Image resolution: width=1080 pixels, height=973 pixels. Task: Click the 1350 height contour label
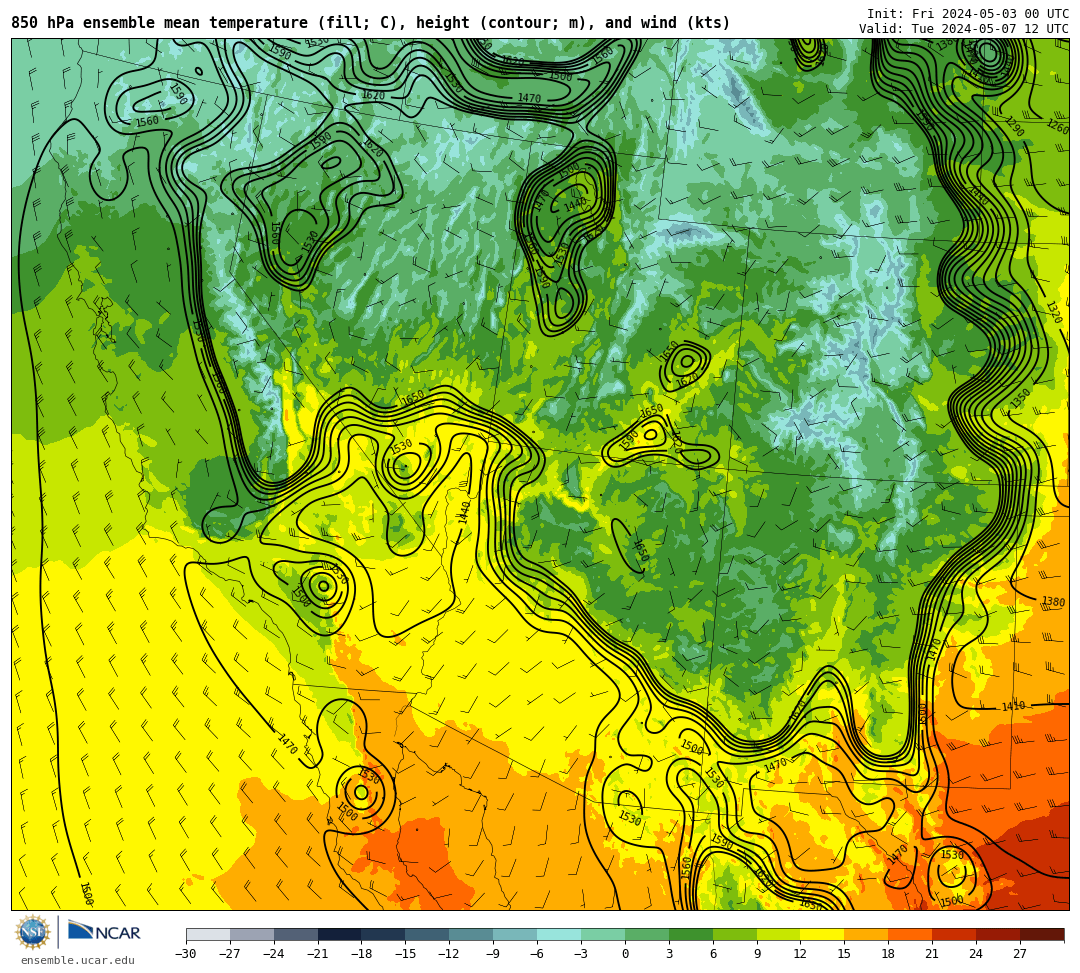1020,399
